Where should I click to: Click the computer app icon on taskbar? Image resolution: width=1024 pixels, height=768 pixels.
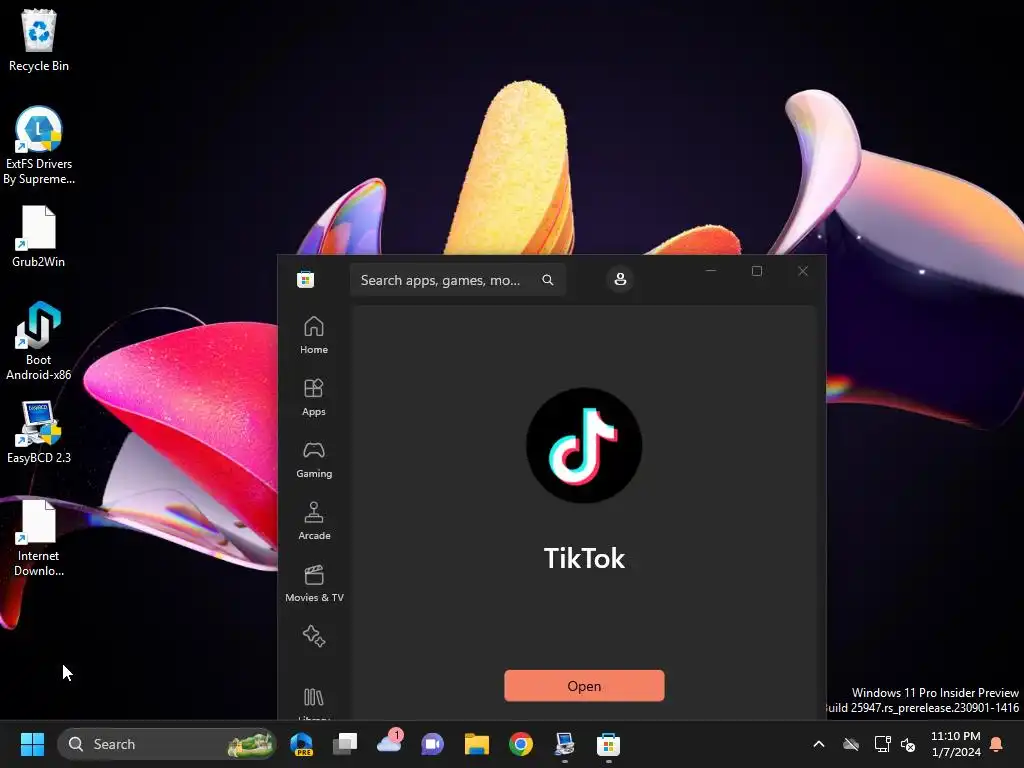(x=564, y=744)
